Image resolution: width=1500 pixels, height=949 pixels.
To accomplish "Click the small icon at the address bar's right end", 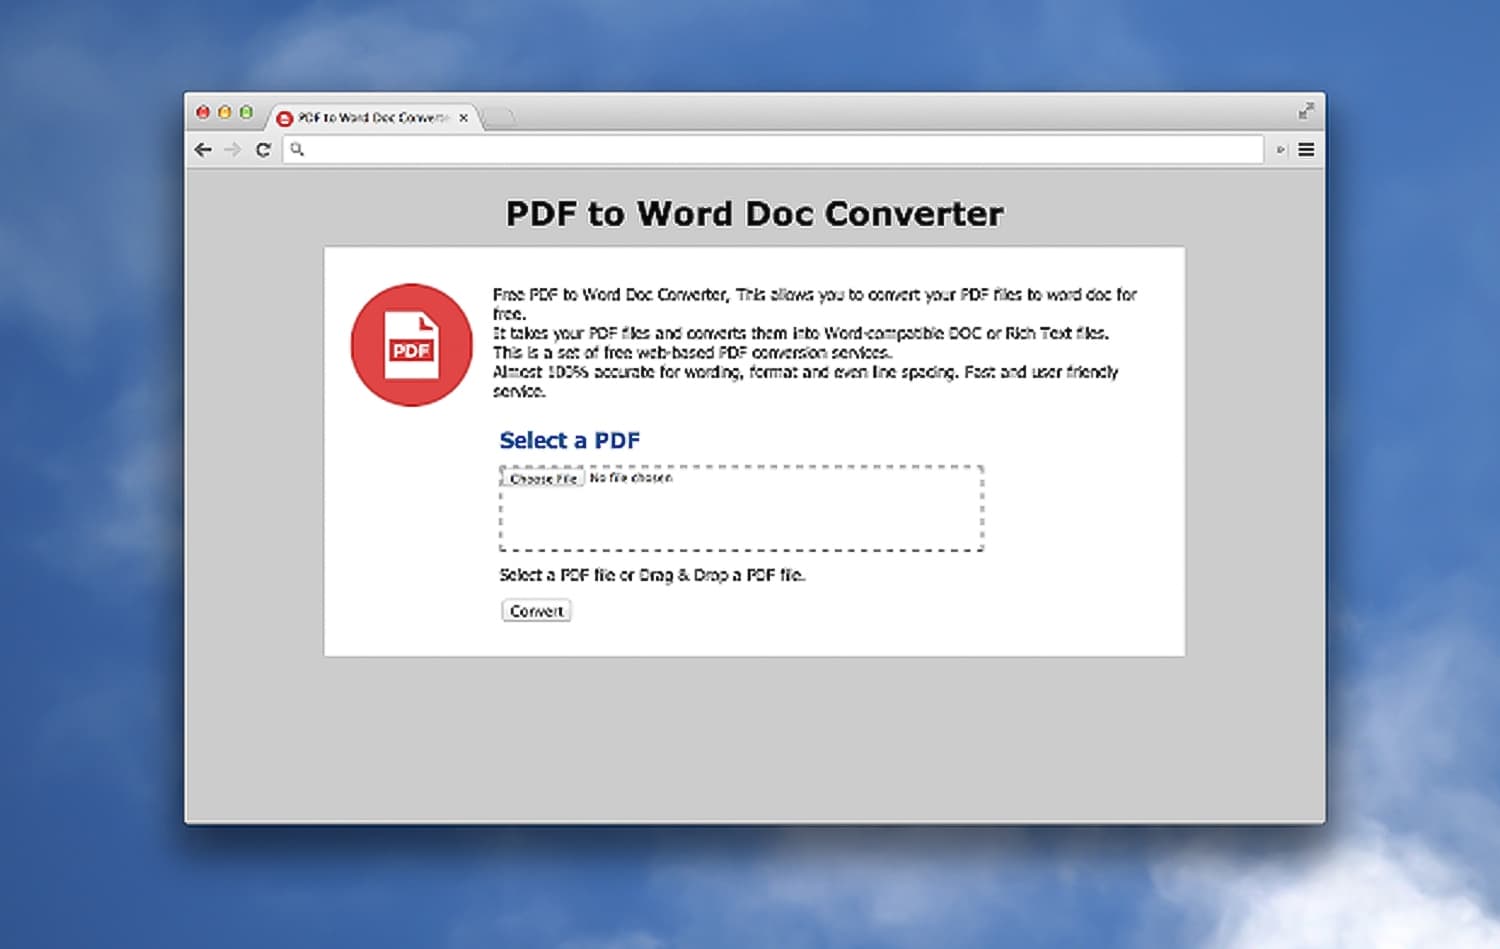I will (1279, 149).
